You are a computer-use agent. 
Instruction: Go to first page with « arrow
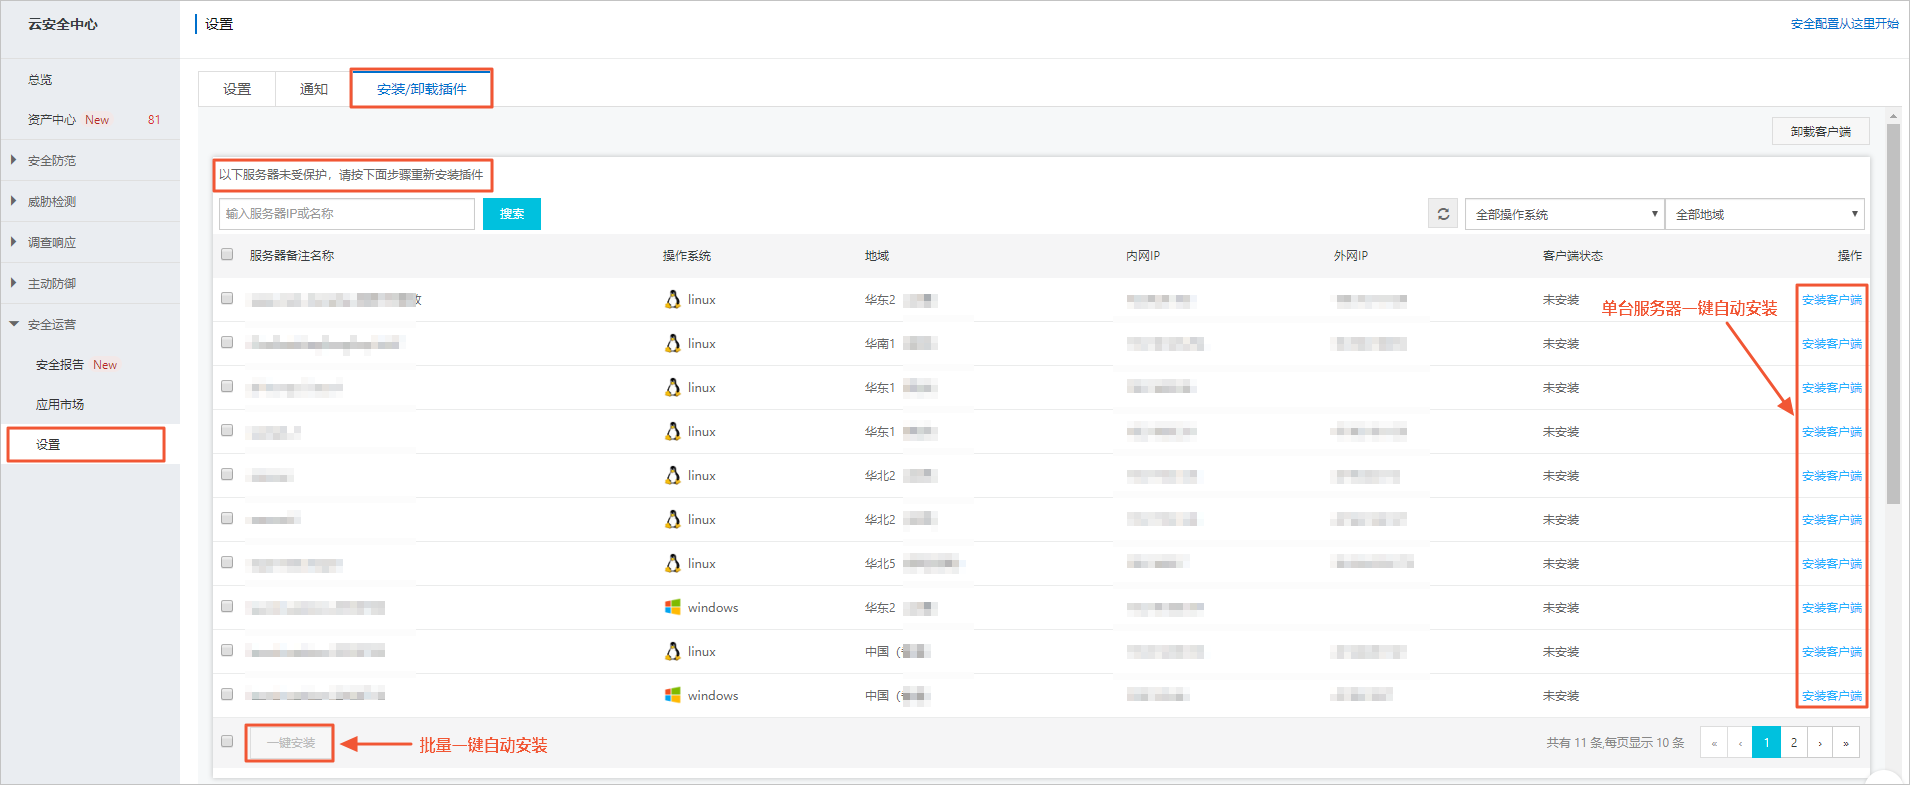coord(1714,742)
